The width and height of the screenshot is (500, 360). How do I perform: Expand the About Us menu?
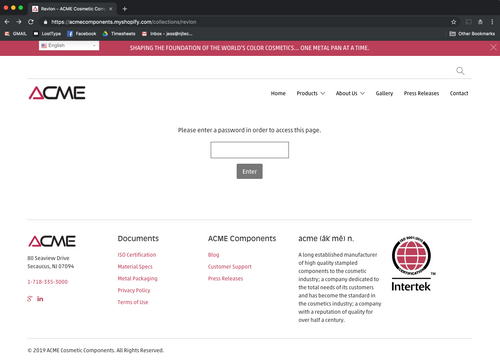pos(350,93)
